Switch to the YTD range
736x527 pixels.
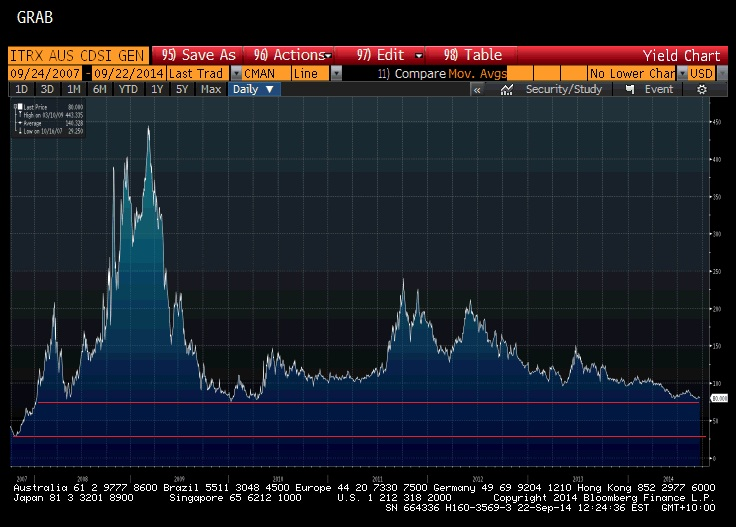[128, 89]
